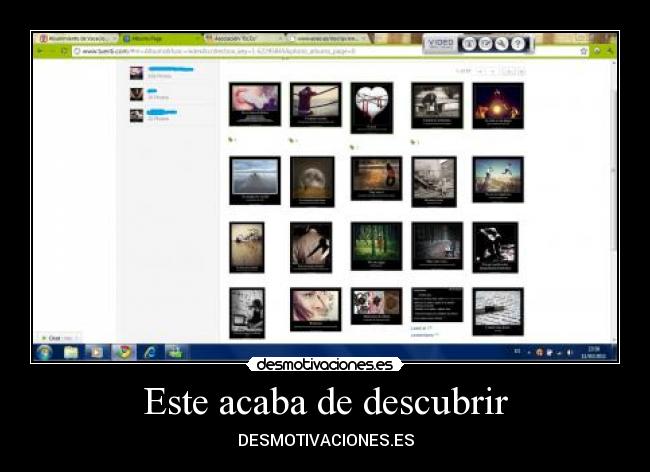Open the people jumping under blue sky thumbnail

click(x=498, y=179)
